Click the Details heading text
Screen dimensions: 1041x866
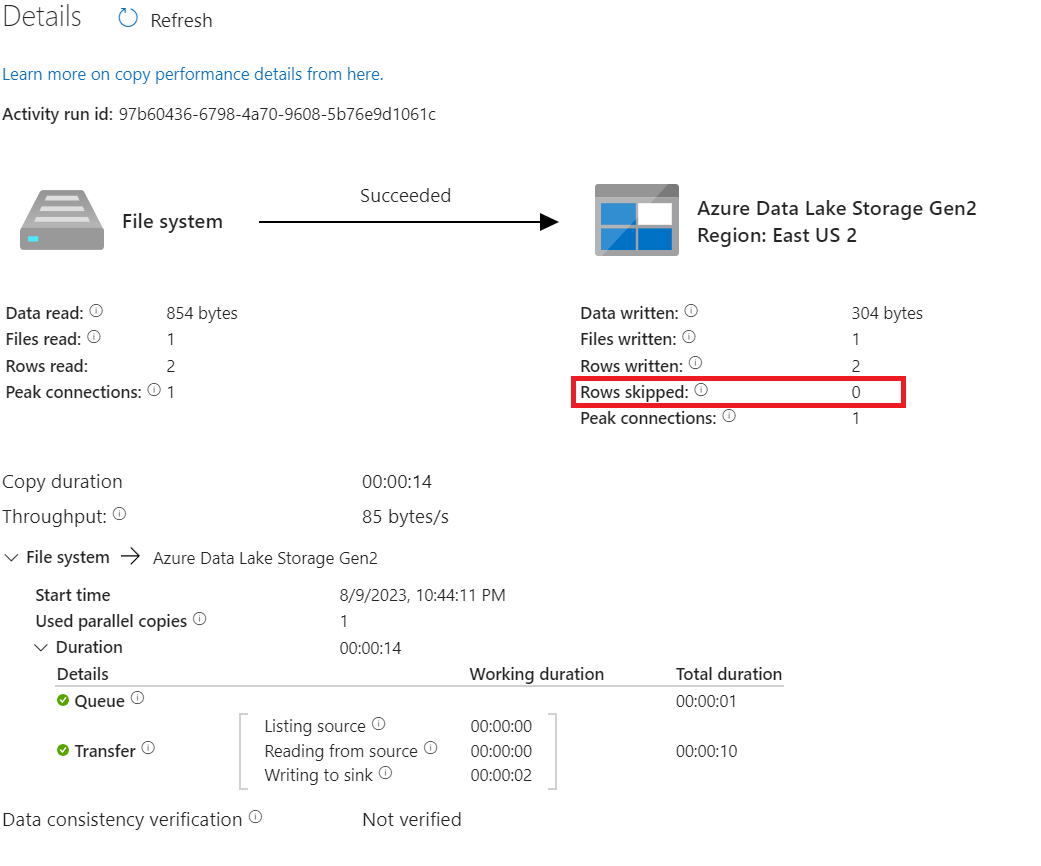coord(42,16)
